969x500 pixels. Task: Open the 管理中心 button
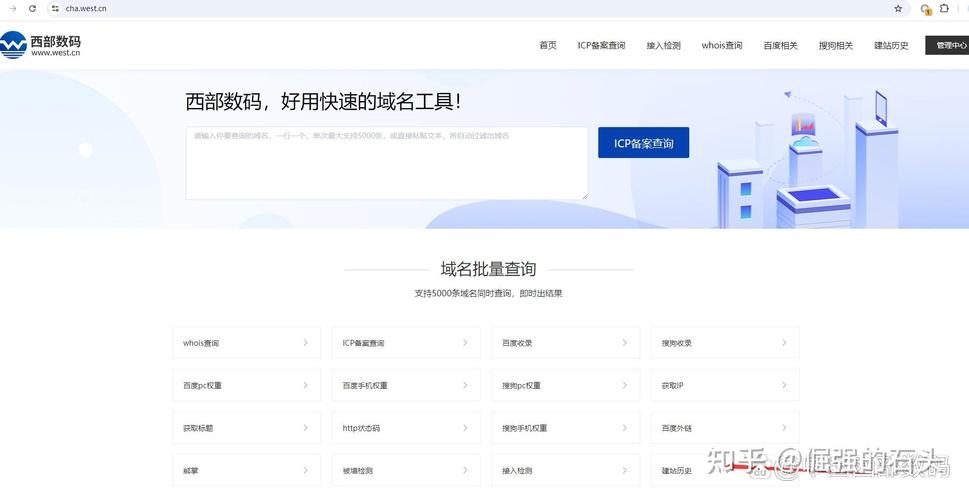(x=947, y=45)
